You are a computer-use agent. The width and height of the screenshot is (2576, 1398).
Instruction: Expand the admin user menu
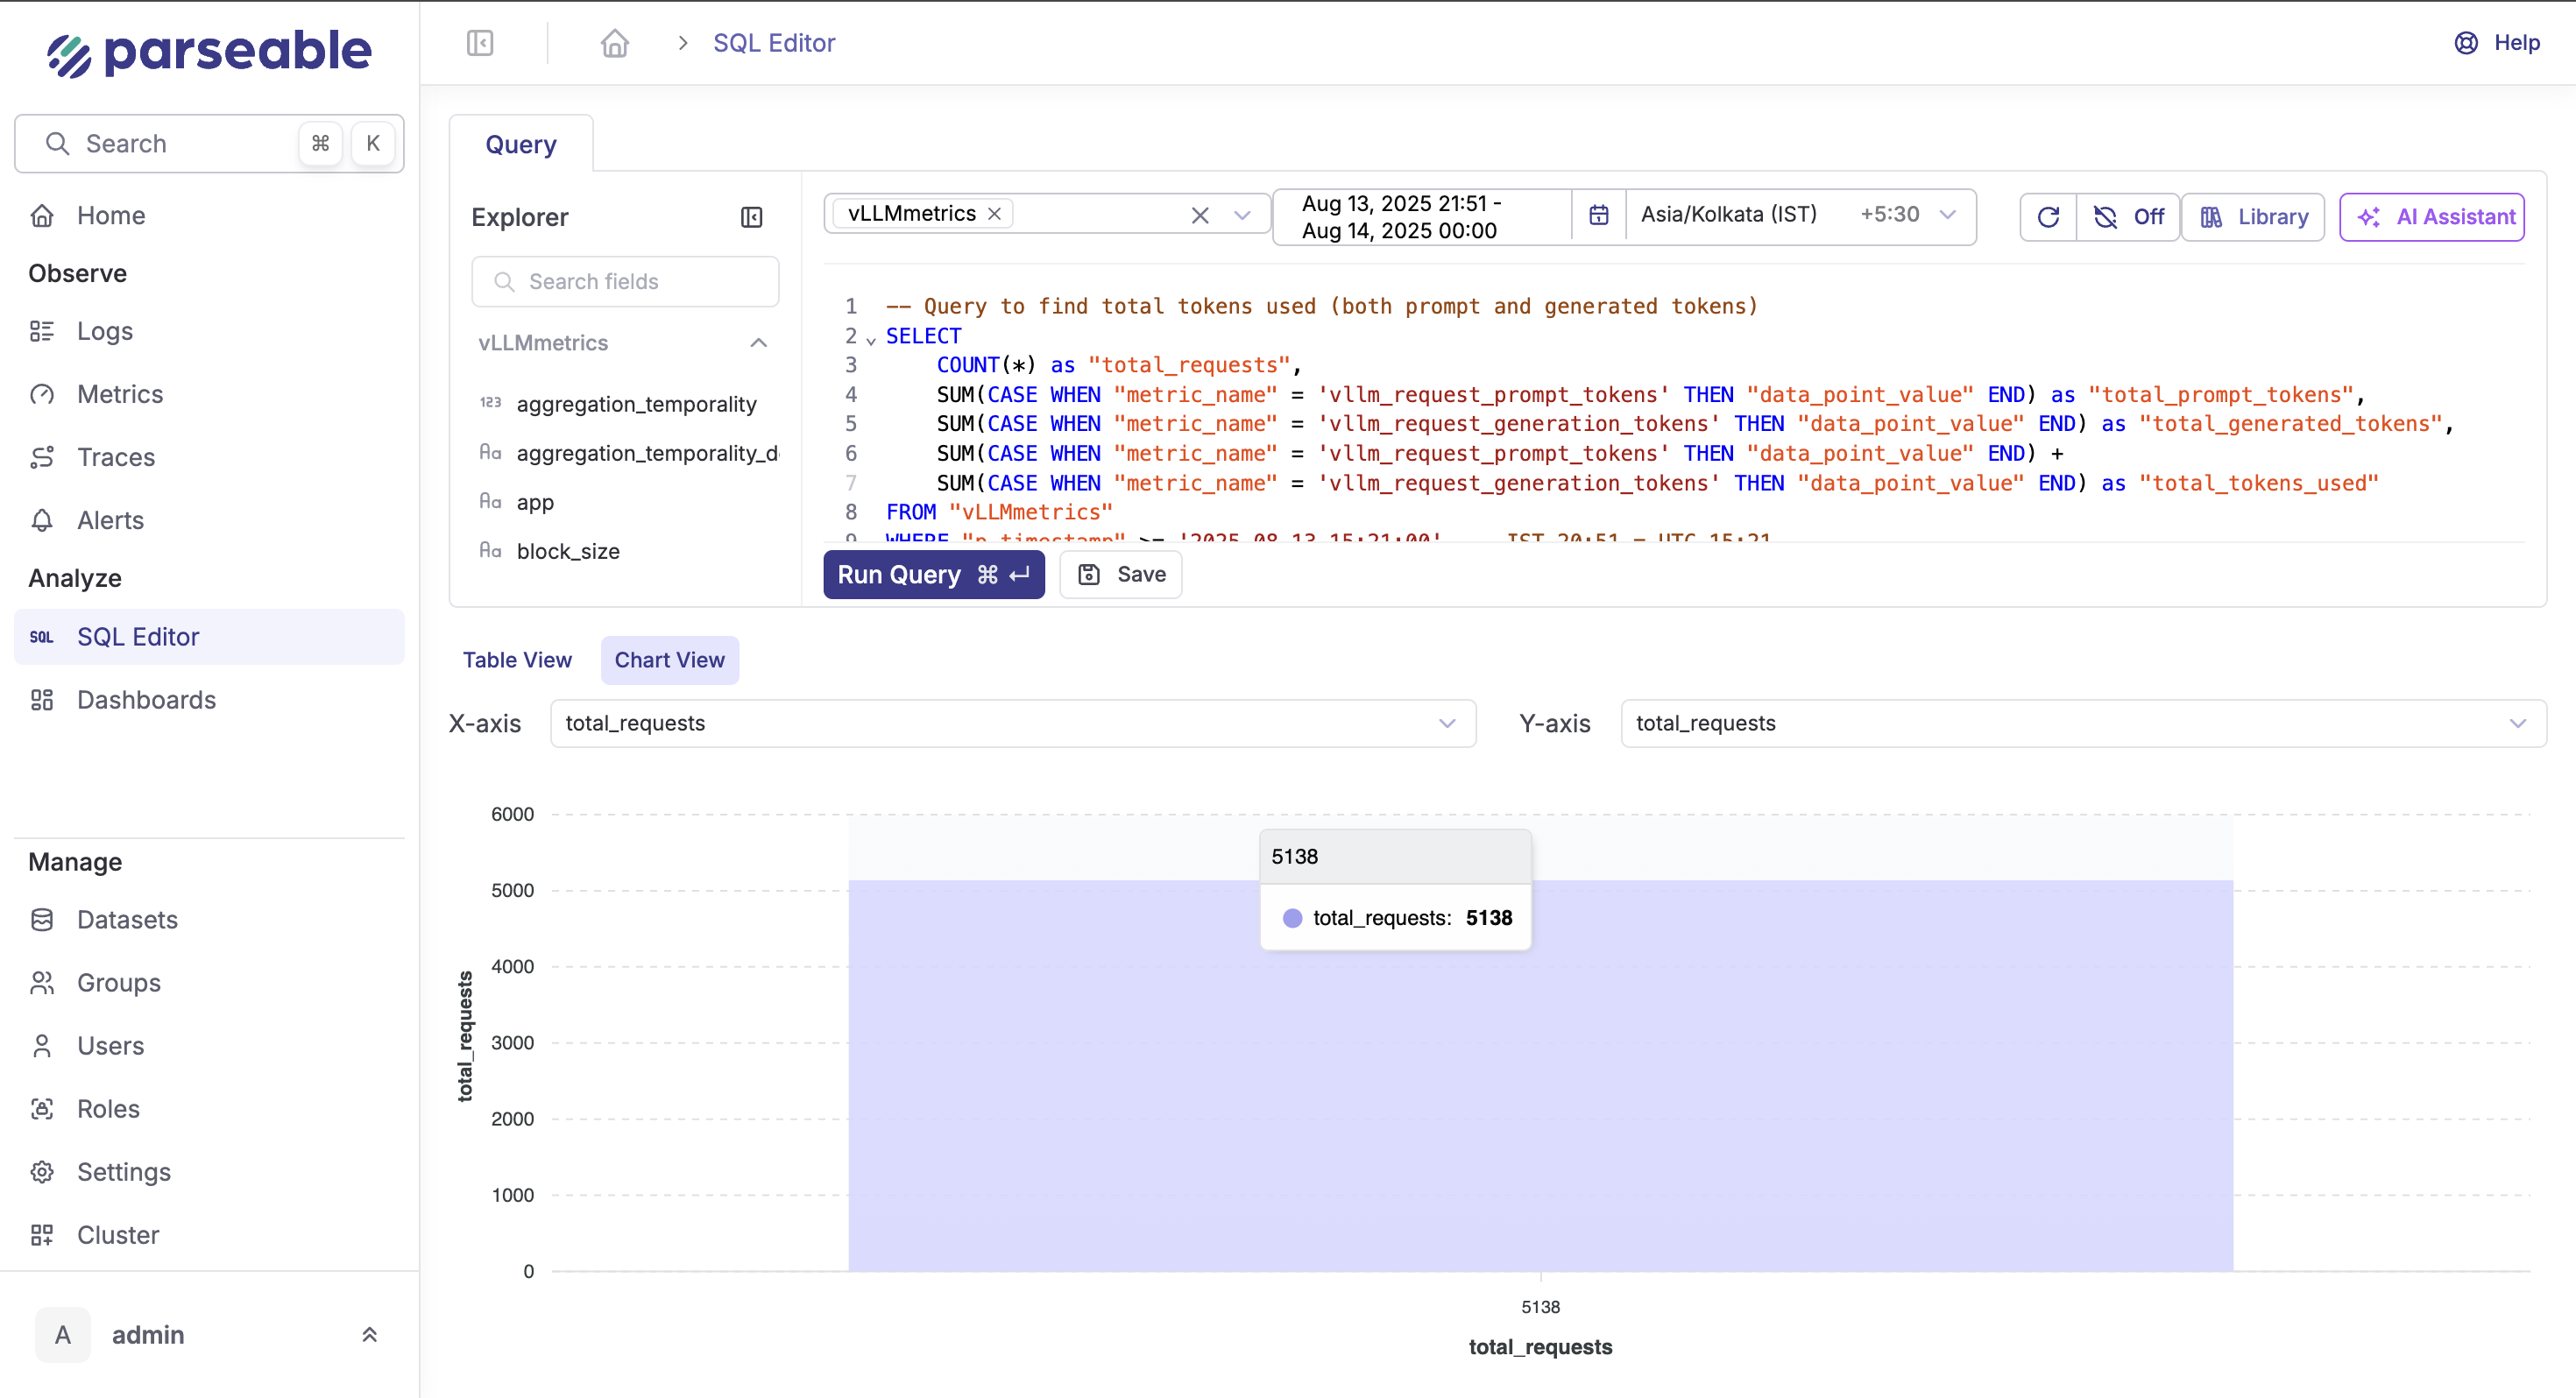click(369, 1335)
